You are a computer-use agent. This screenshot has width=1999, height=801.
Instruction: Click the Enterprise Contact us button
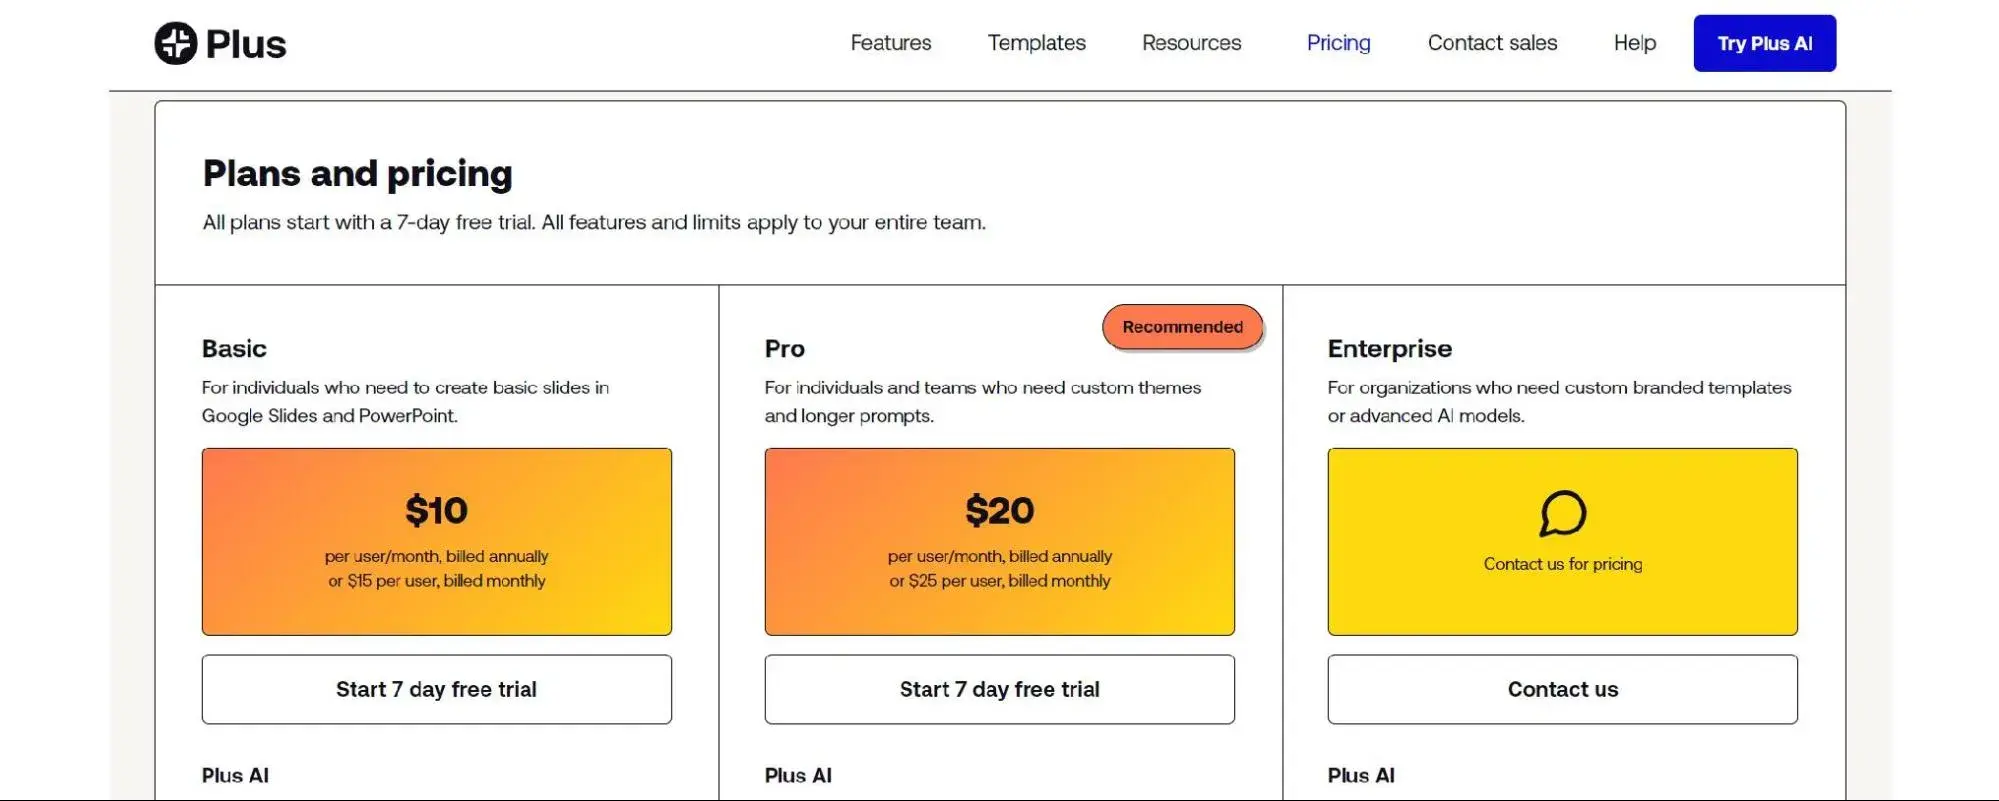1562,689
